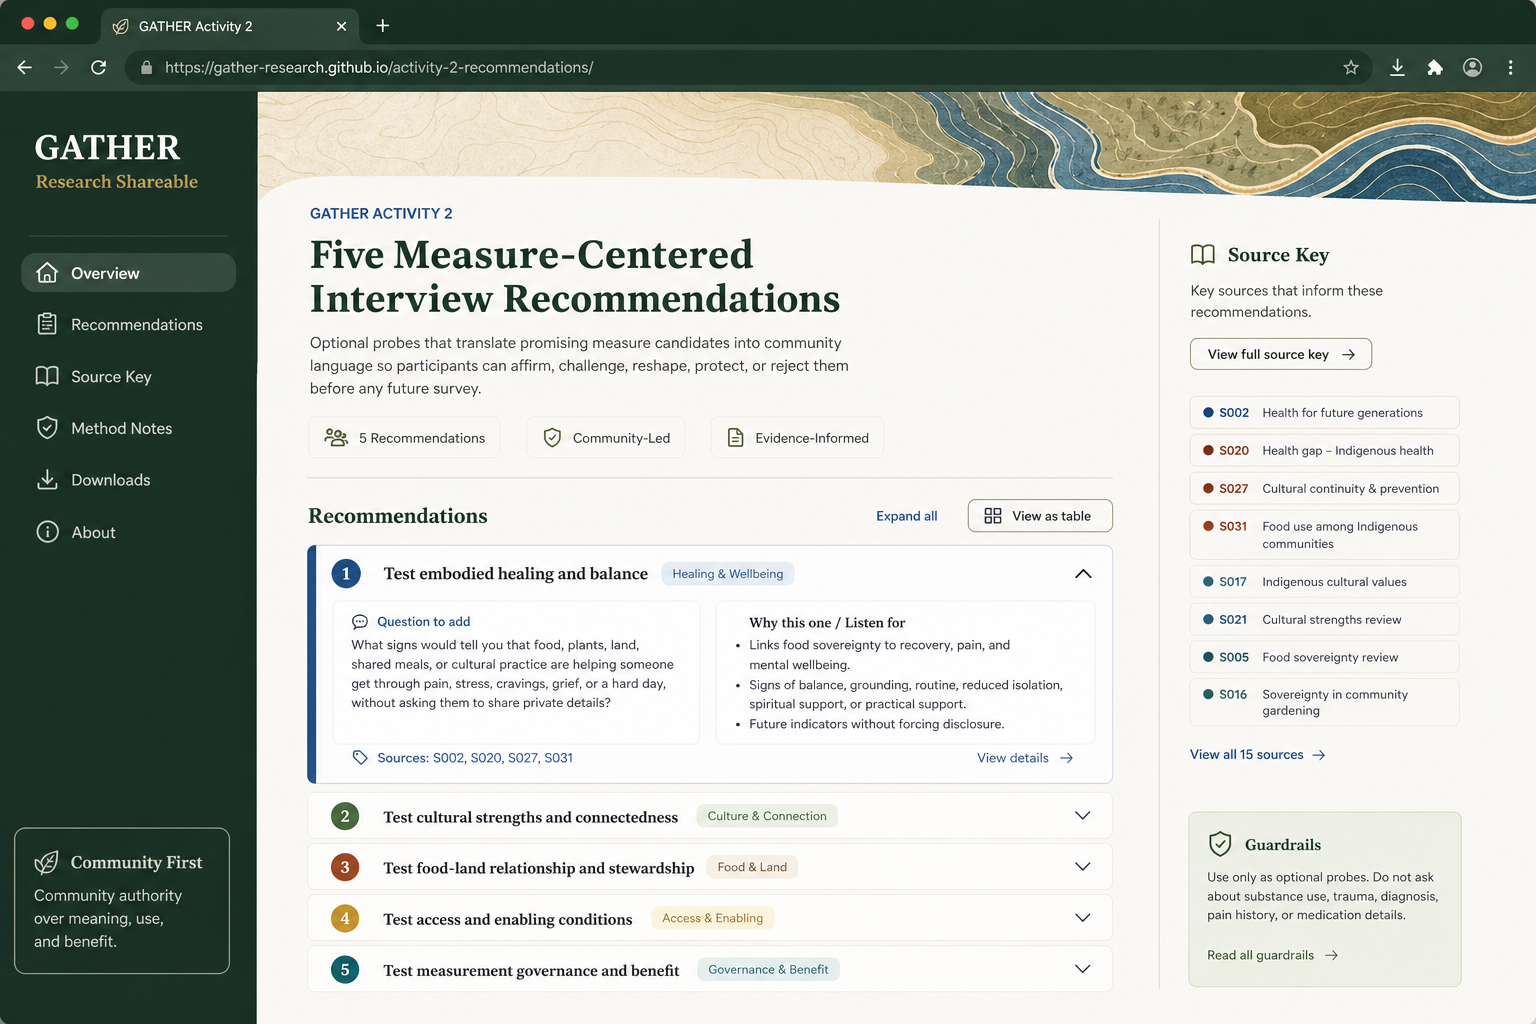
Task: Select source S020 Health gap – Indigenous health
Action: pyautogui.click(x=1324, y=451)
